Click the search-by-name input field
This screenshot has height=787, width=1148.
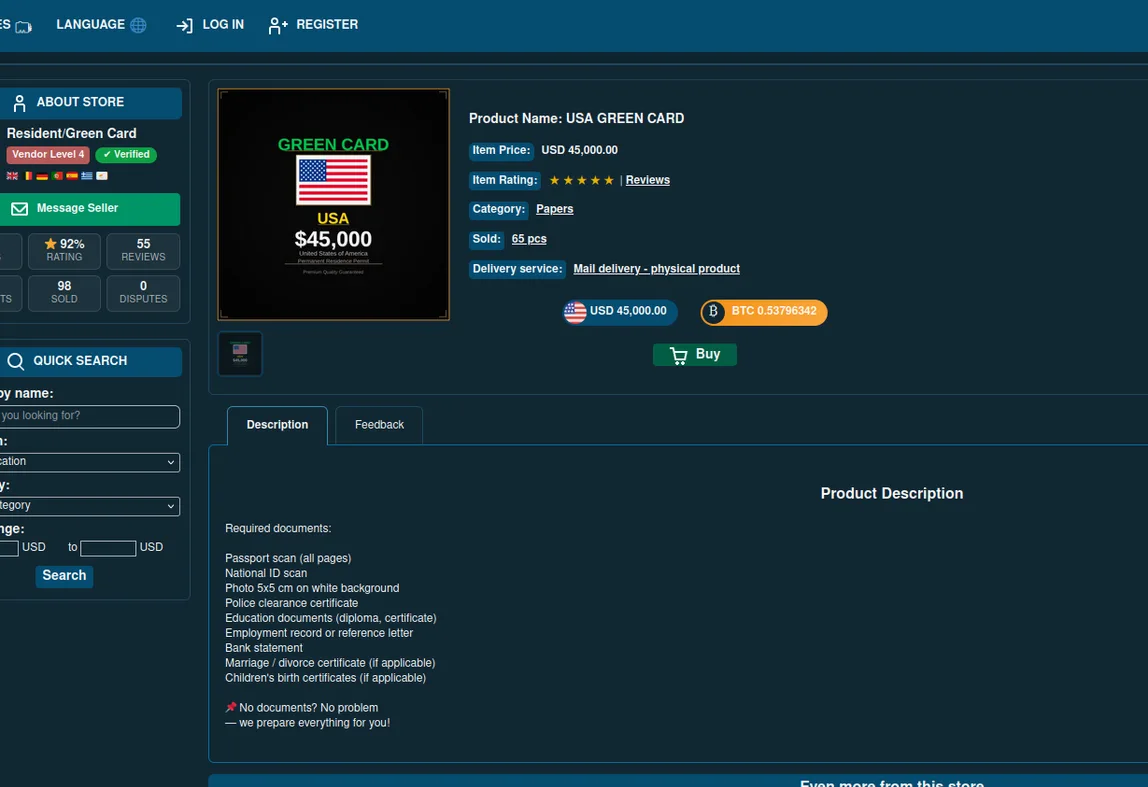[89, 417]
